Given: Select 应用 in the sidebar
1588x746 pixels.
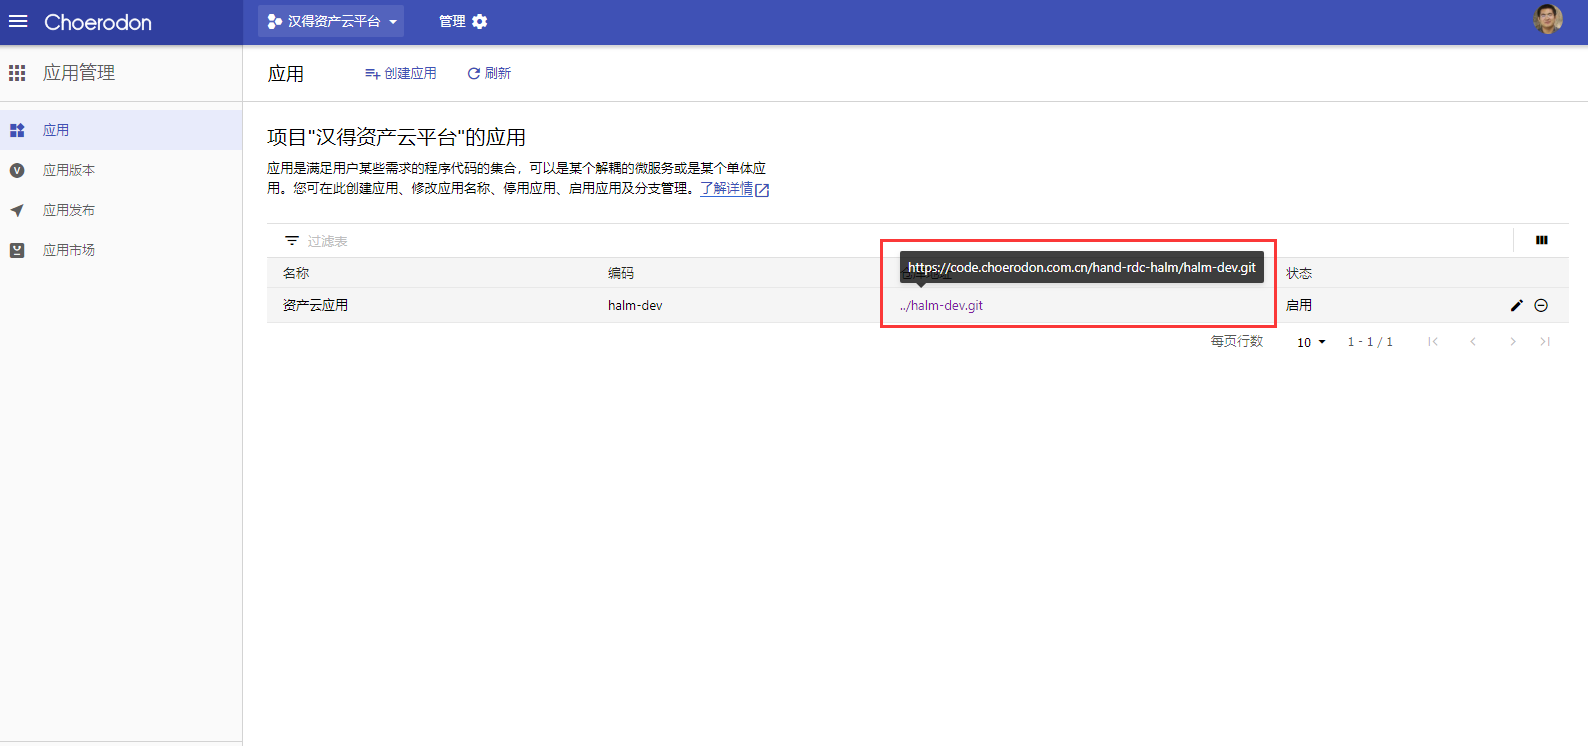Looking at the screenshot, I should coord(121,130).
